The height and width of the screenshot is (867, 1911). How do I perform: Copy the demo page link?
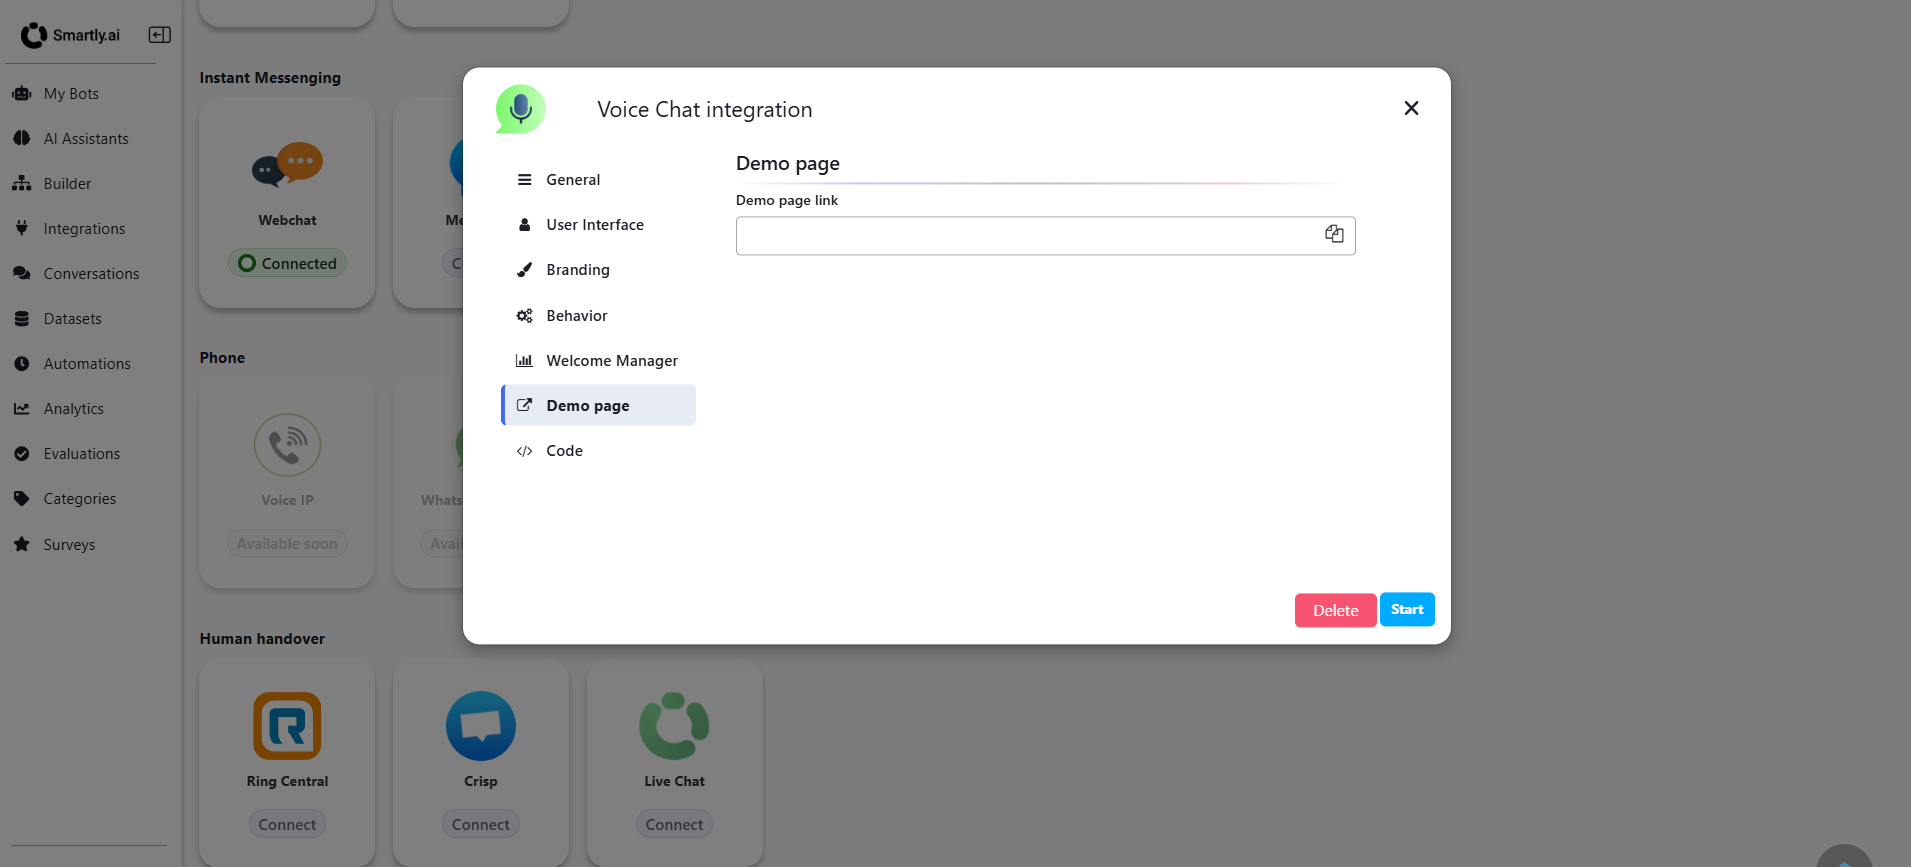1334,234
